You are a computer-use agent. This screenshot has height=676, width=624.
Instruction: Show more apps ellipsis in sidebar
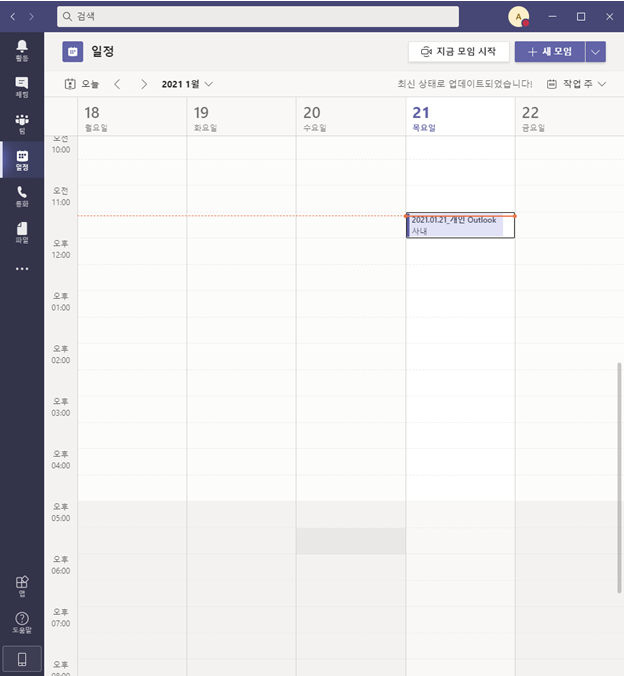pyautogui.click(x=22, y=269)
